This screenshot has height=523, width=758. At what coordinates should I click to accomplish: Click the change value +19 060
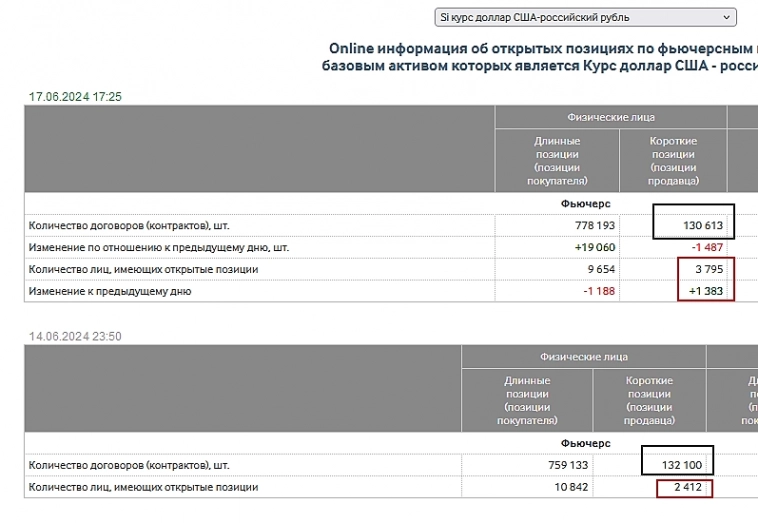click(594, 247)
